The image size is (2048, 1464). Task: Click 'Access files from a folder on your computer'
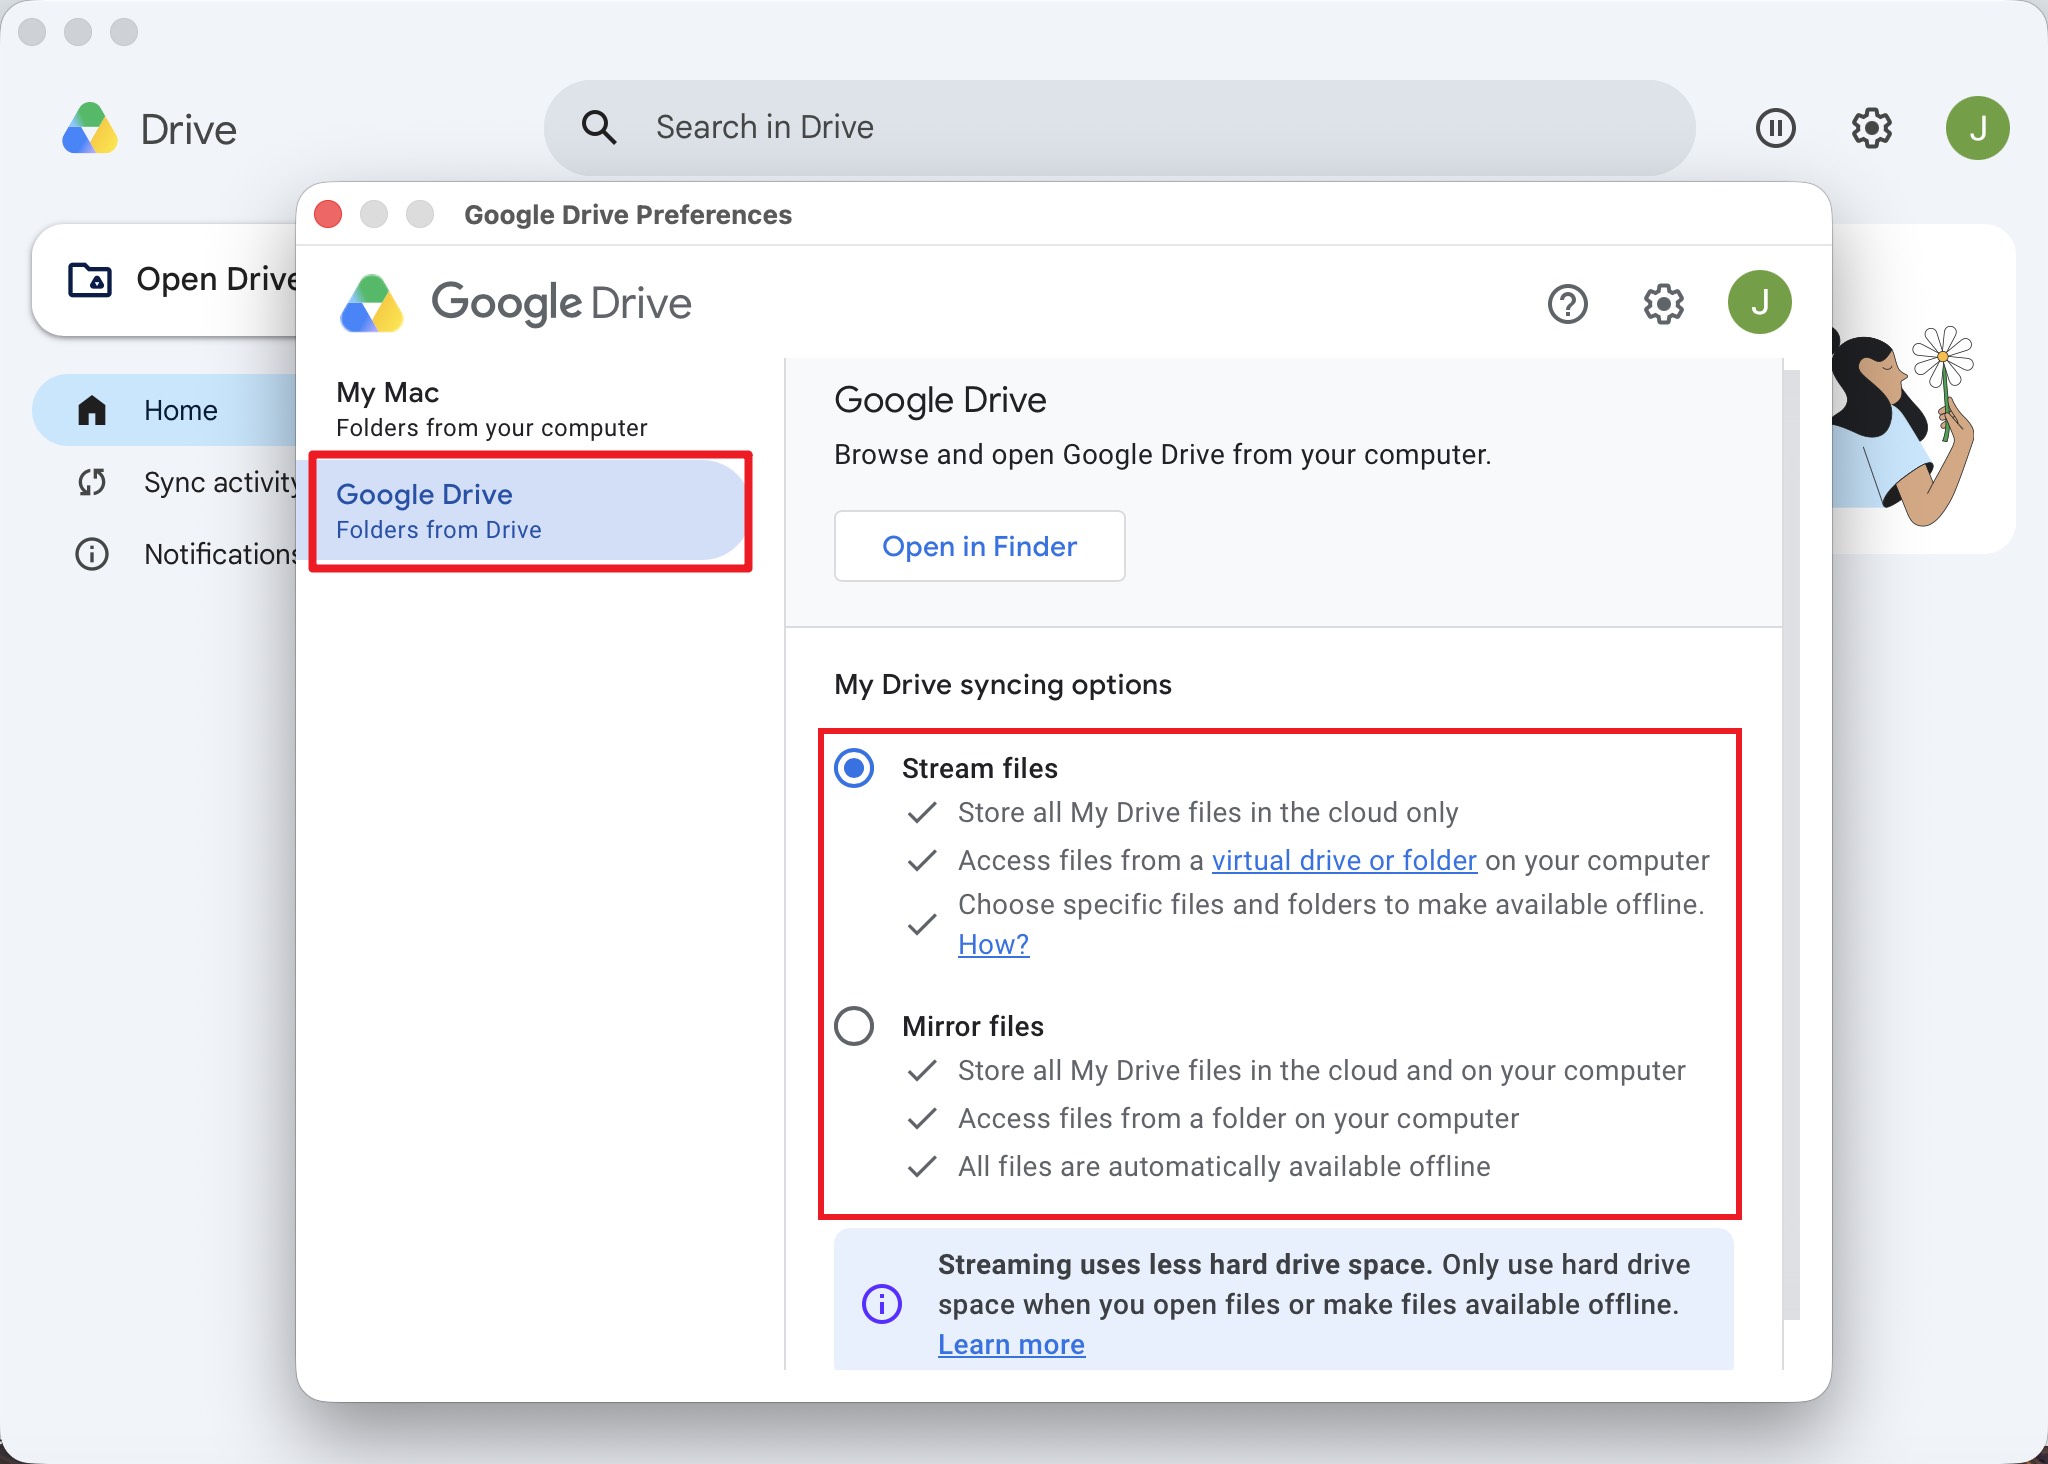point(1238,1118)
